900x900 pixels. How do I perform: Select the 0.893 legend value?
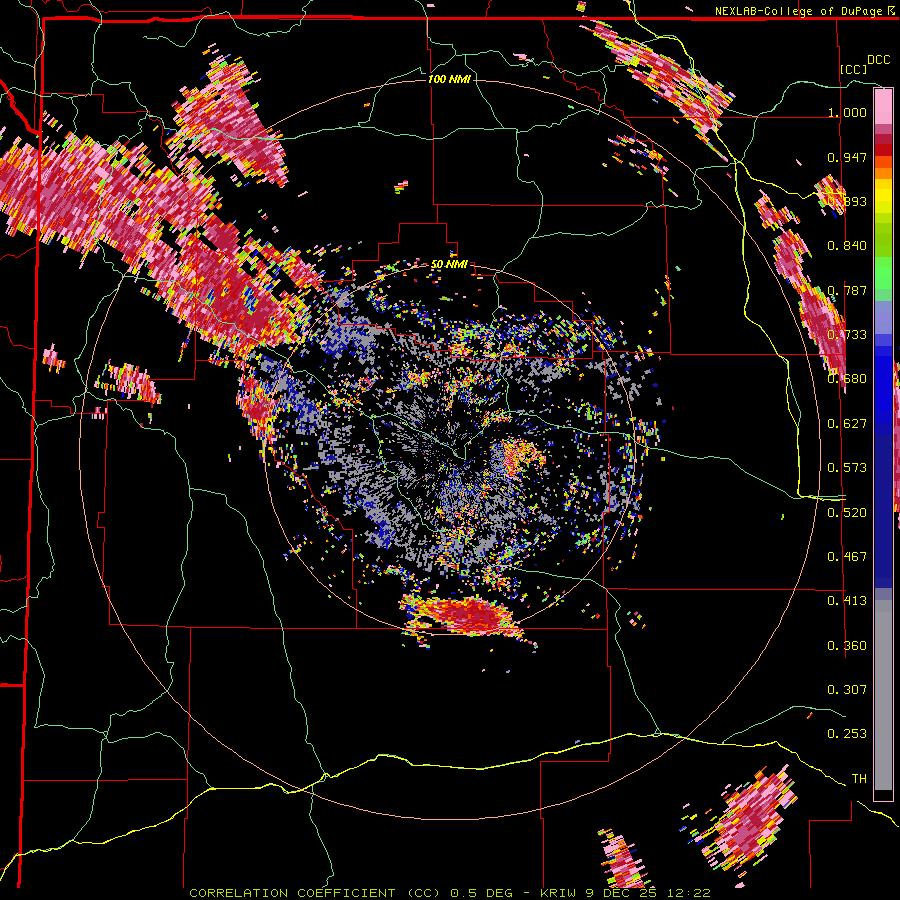click(x=847, y=201)
